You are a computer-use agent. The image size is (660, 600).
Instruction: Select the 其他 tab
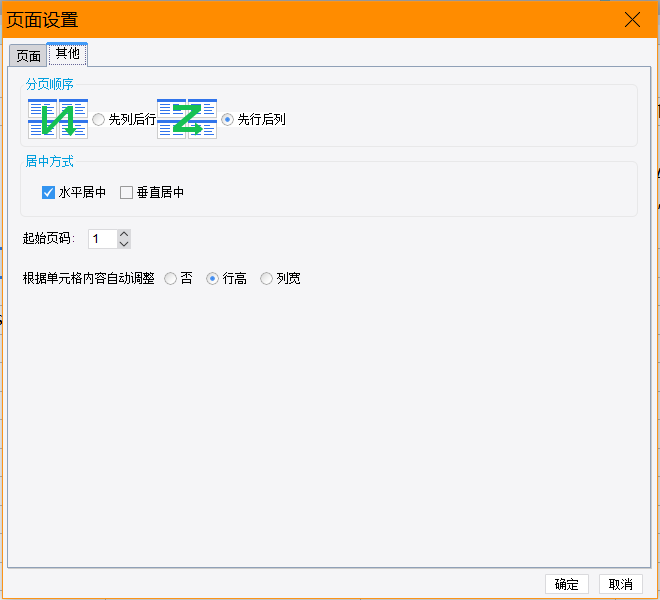point(67,54)
